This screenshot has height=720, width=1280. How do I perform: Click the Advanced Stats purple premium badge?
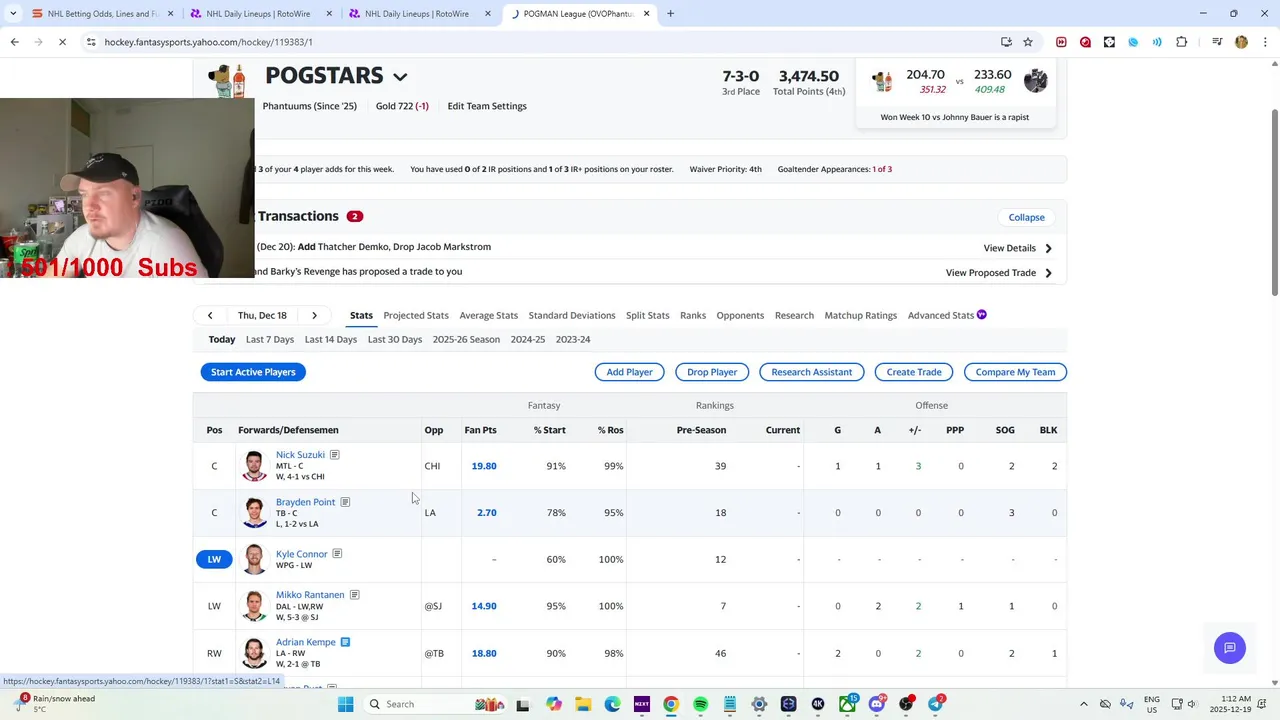[x=982, y=315]
